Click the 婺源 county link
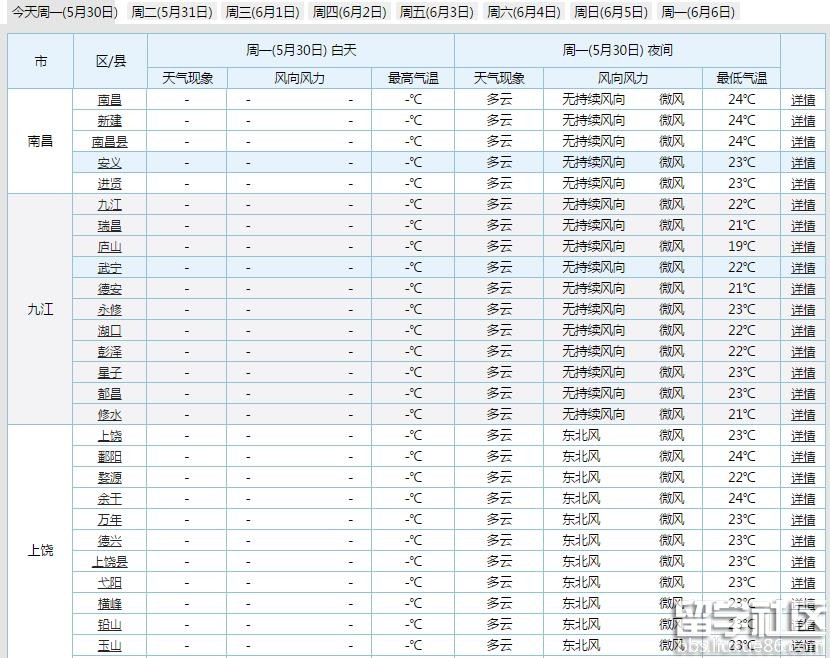The width and height of the screenshot is (830, 658). (x=110, y=477)
